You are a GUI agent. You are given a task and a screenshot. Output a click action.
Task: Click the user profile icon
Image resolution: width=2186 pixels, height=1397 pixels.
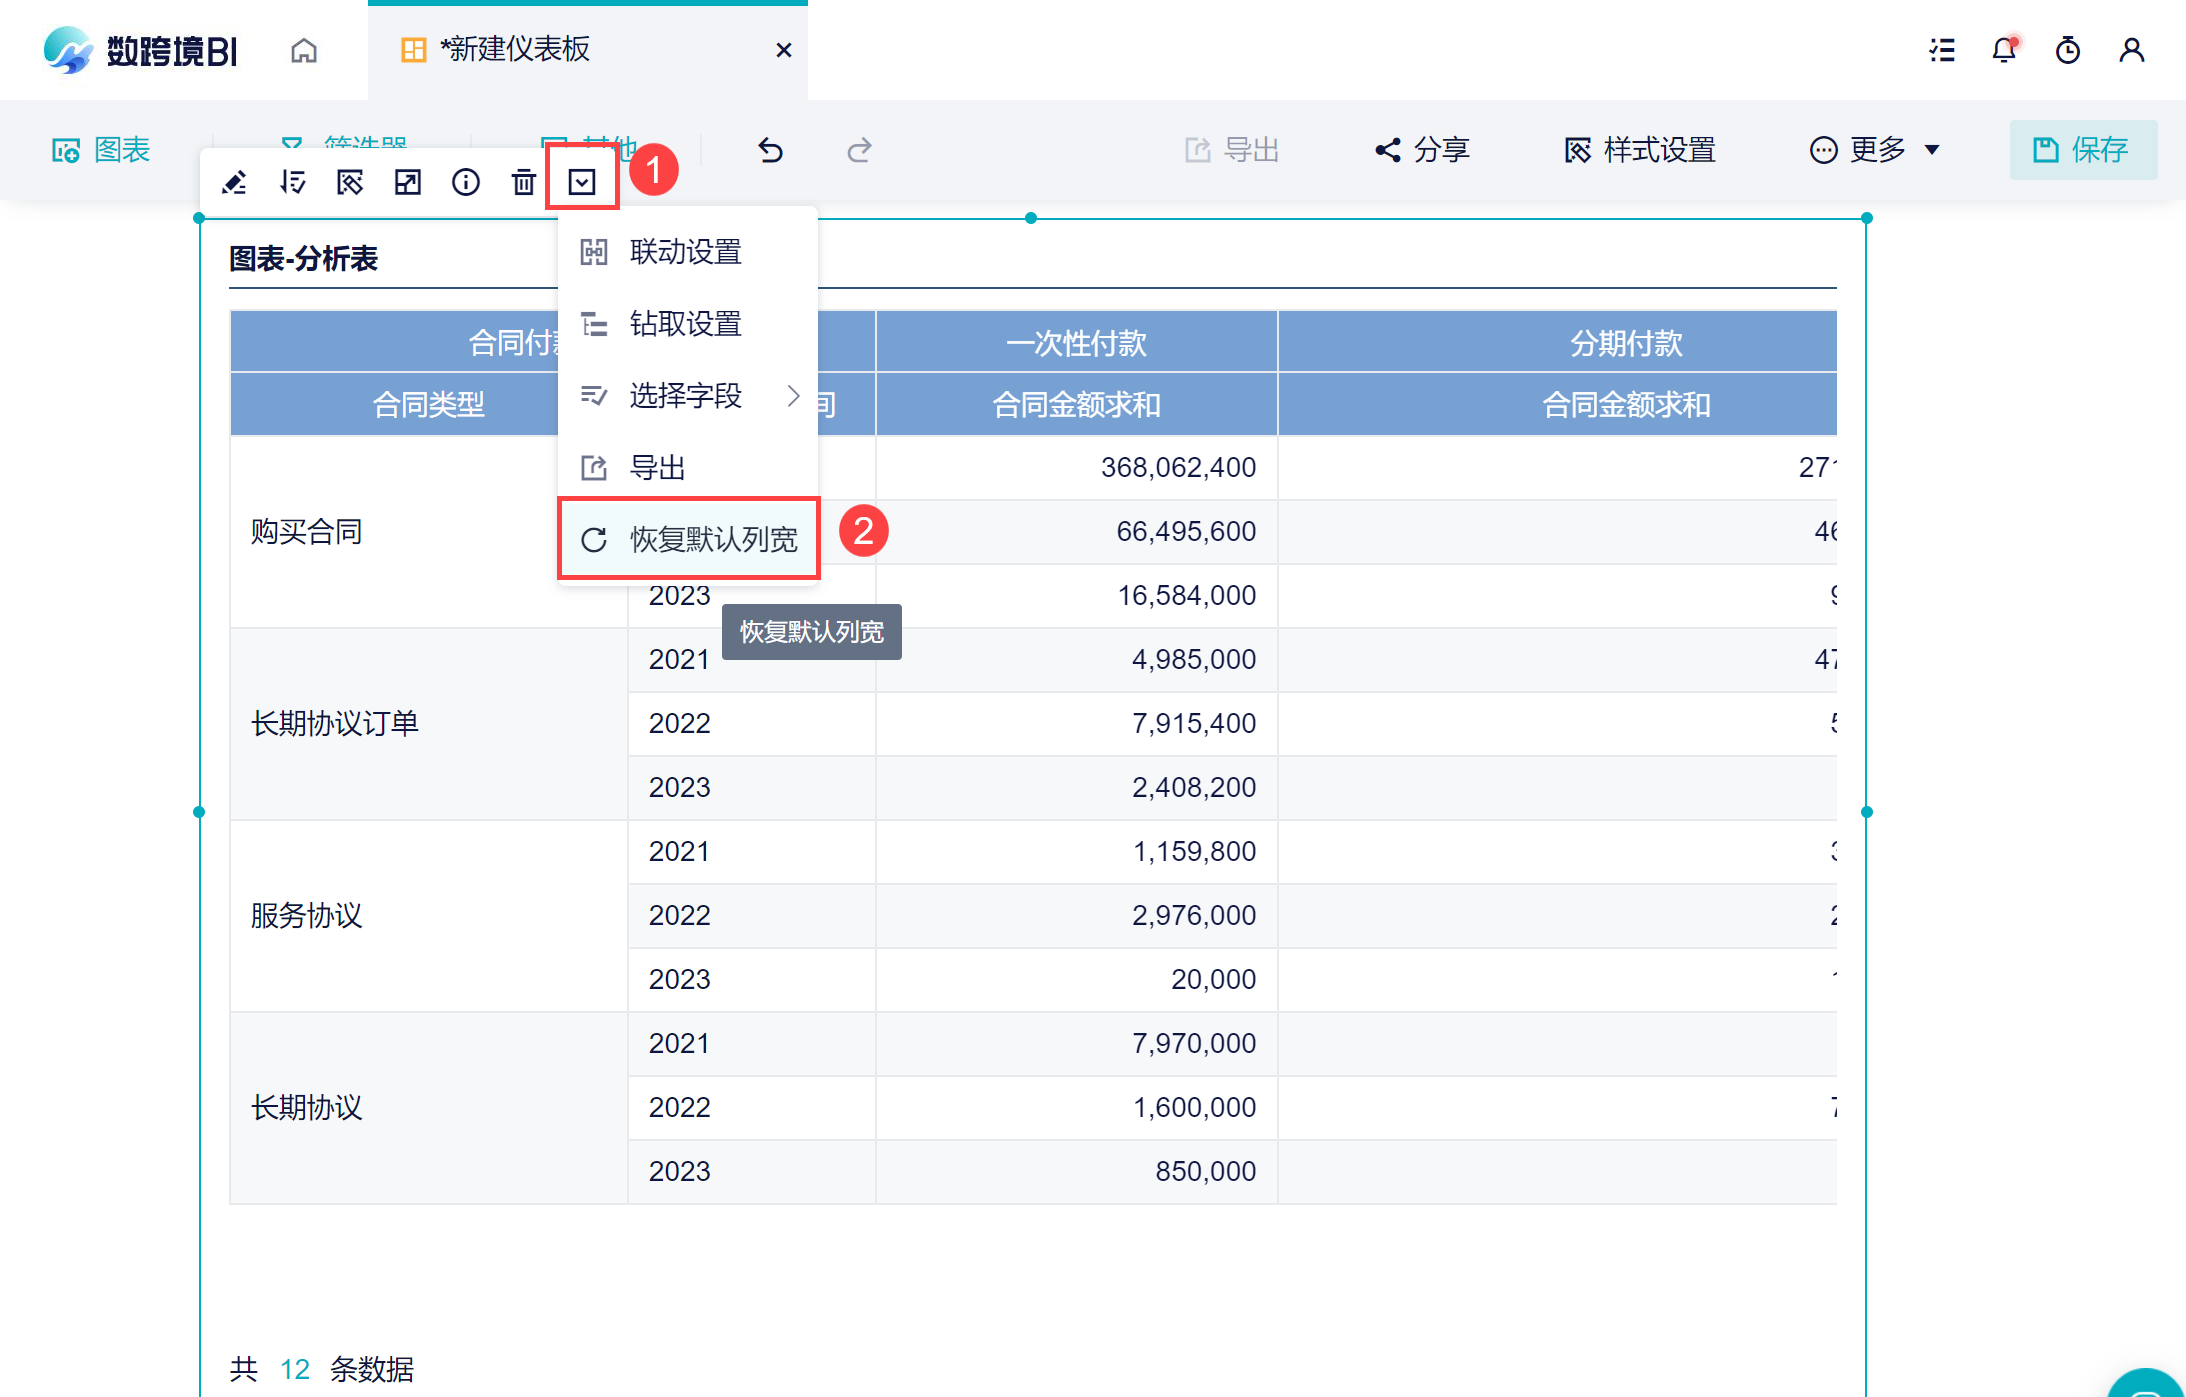(x=2131, y=50)
